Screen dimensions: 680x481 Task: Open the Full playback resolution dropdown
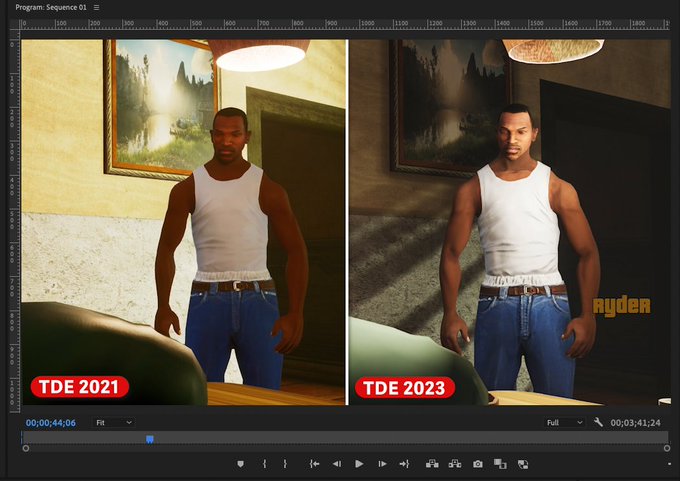(564, 422)
